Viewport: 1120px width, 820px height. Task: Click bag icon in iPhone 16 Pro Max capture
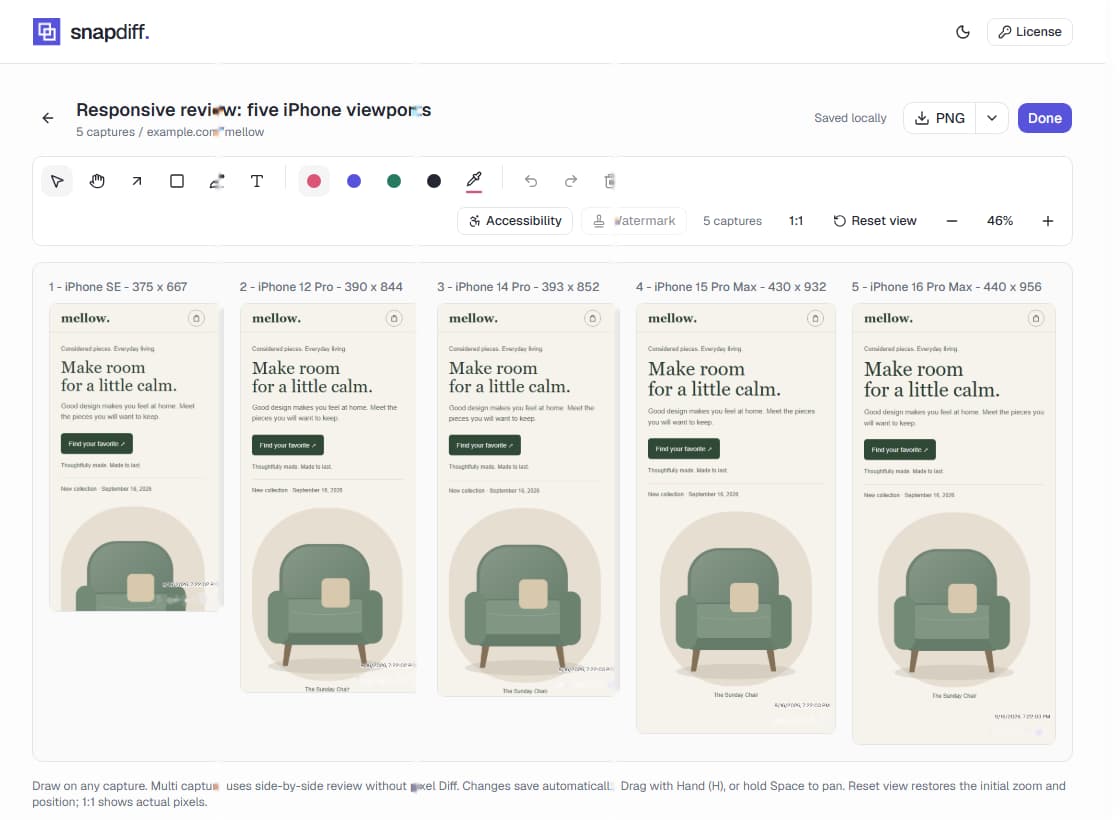tap(1036, 318)
